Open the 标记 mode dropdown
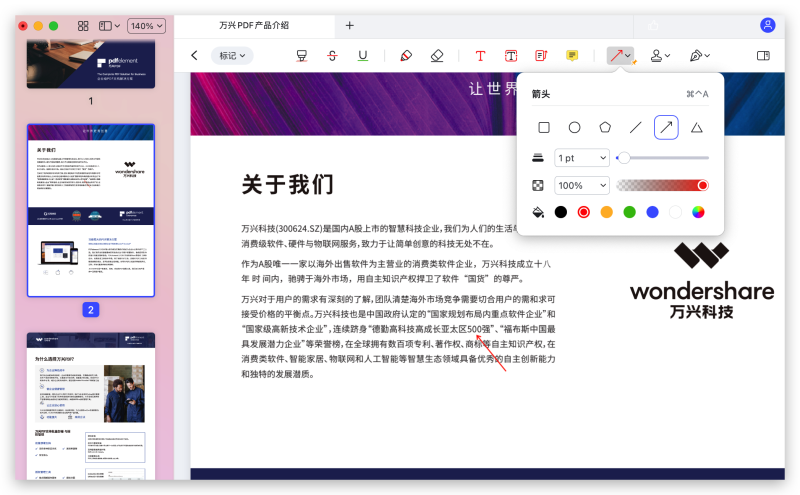The width and height of the screenshot is (800, 495). click(x=232, y=56)
